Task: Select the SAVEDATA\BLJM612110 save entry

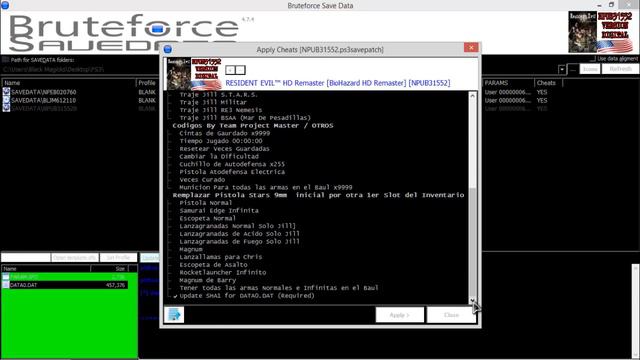Action: 44,100
